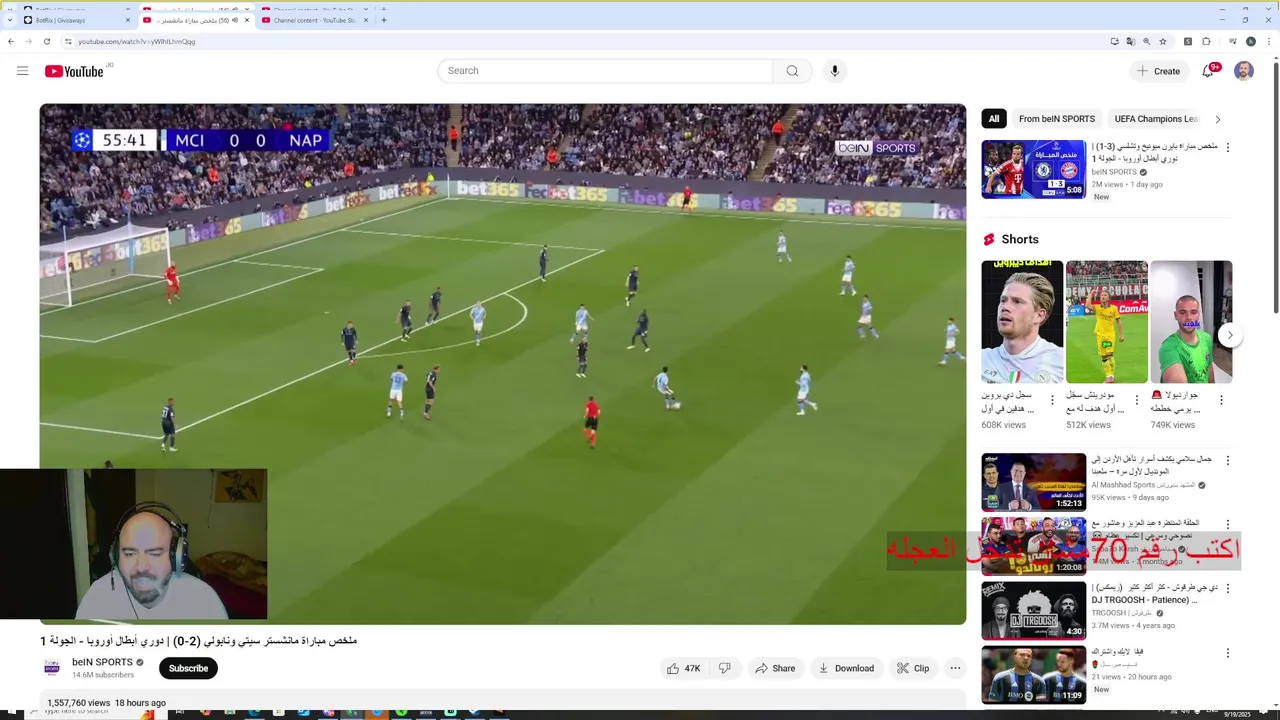This screenshot has height=720, width=1280.
Task: Open beIN SPORTS channel name link
Action: coord(102,662)
